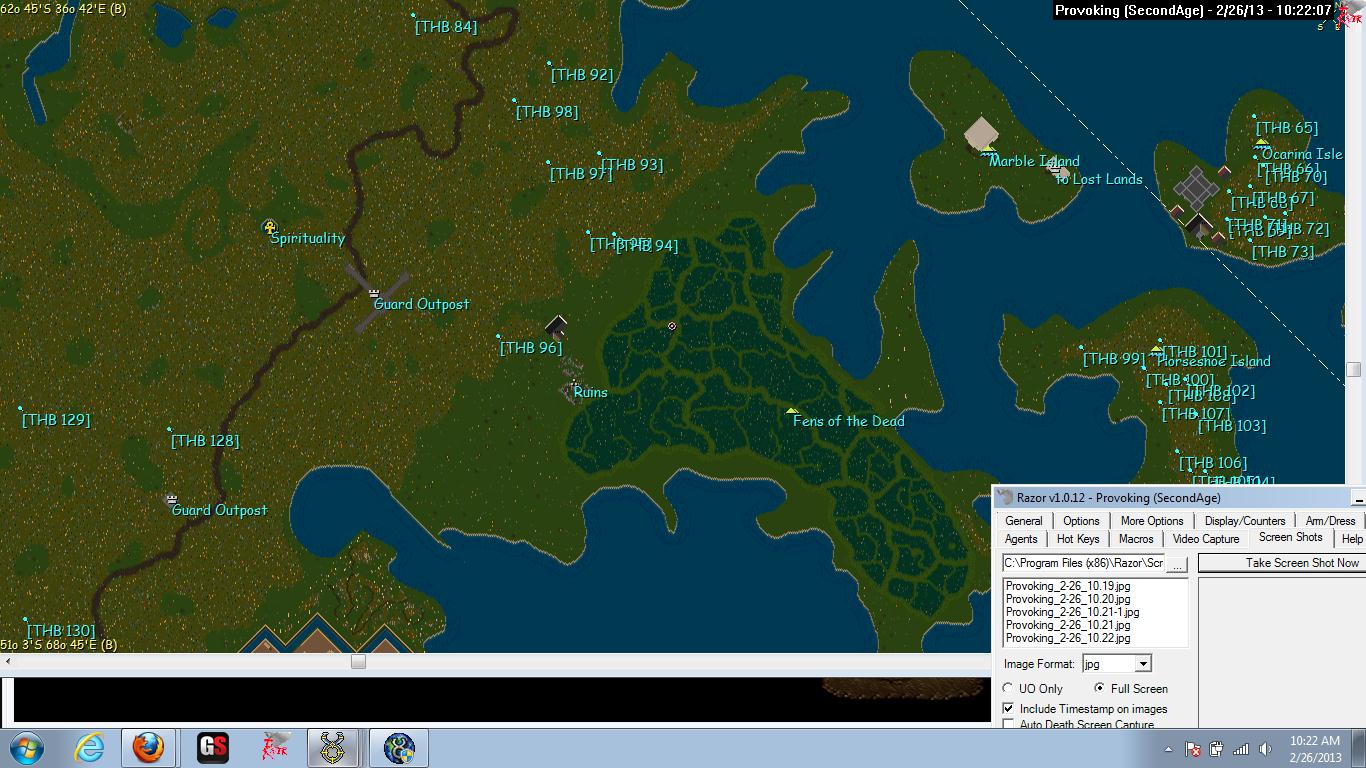The width and height of the screenshot is (1366, 768).
Task: Switch to the Macros tab
Action: click(1136, 539)
